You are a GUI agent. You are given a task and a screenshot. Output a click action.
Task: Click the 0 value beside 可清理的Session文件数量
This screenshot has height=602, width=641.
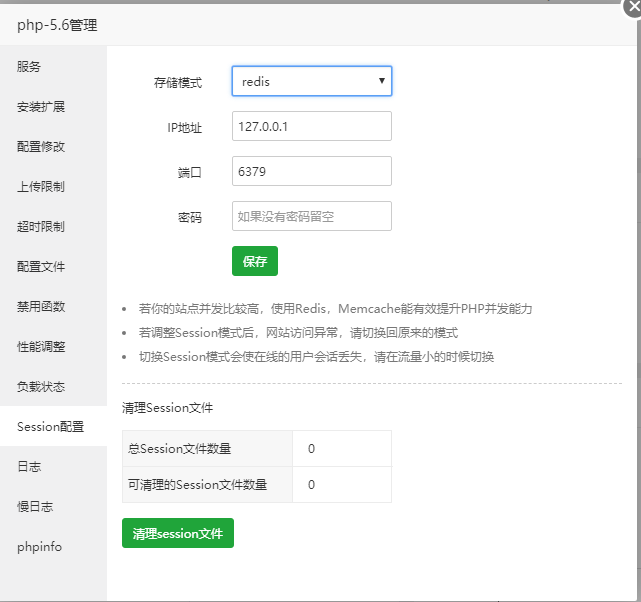click(x=311, y=484)
